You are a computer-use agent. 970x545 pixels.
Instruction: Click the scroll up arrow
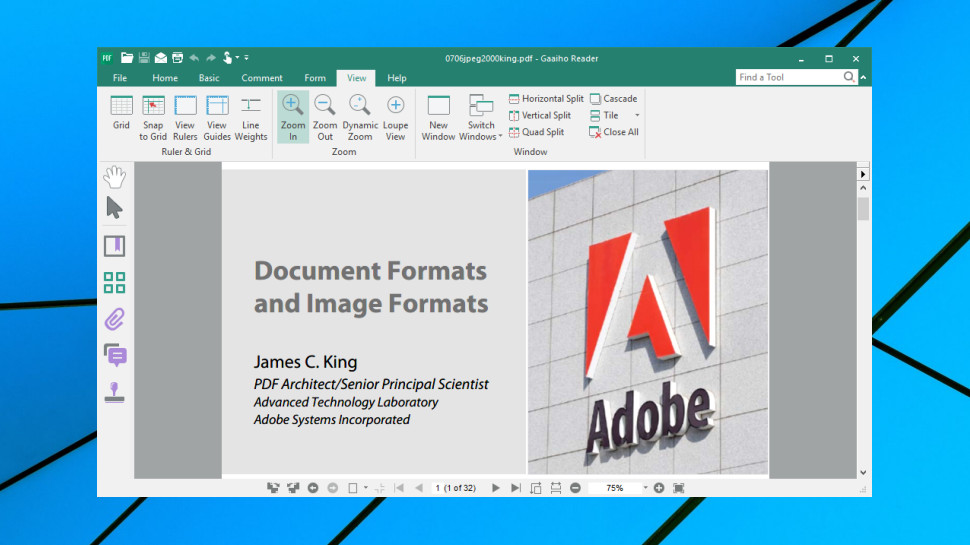click(863, 187)
